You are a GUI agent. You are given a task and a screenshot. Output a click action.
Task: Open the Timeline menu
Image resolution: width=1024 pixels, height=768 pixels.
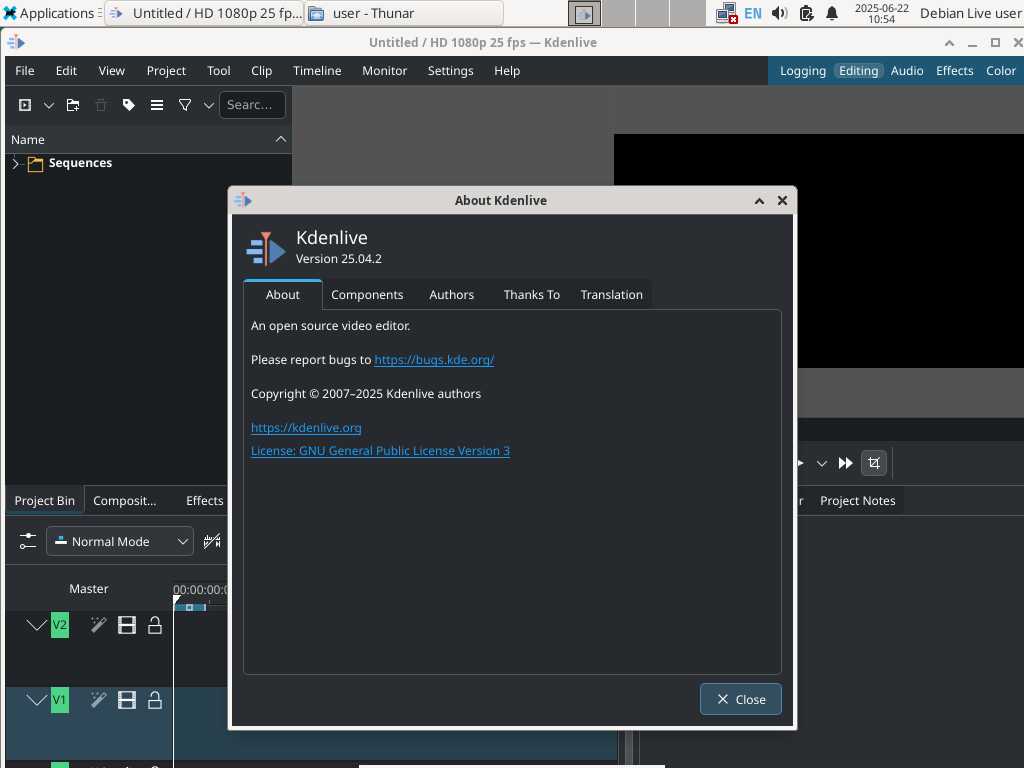coord(317,71)
